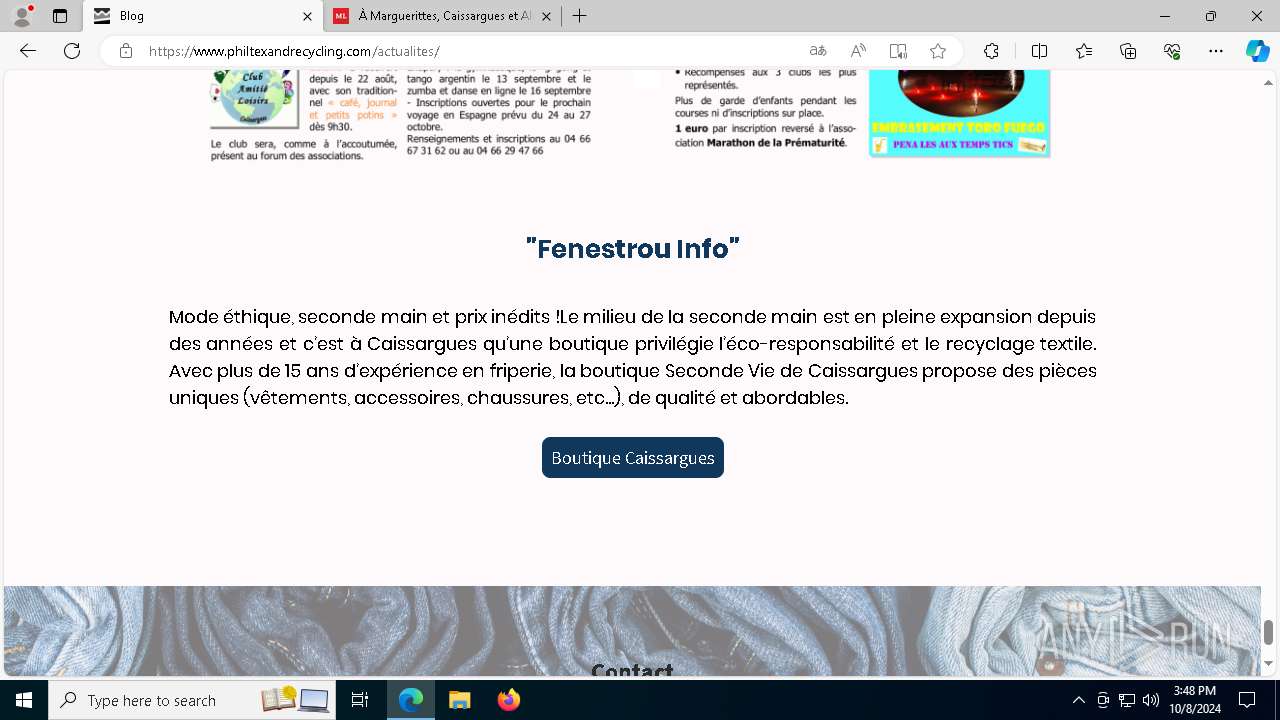Refresh the current page

72,51
